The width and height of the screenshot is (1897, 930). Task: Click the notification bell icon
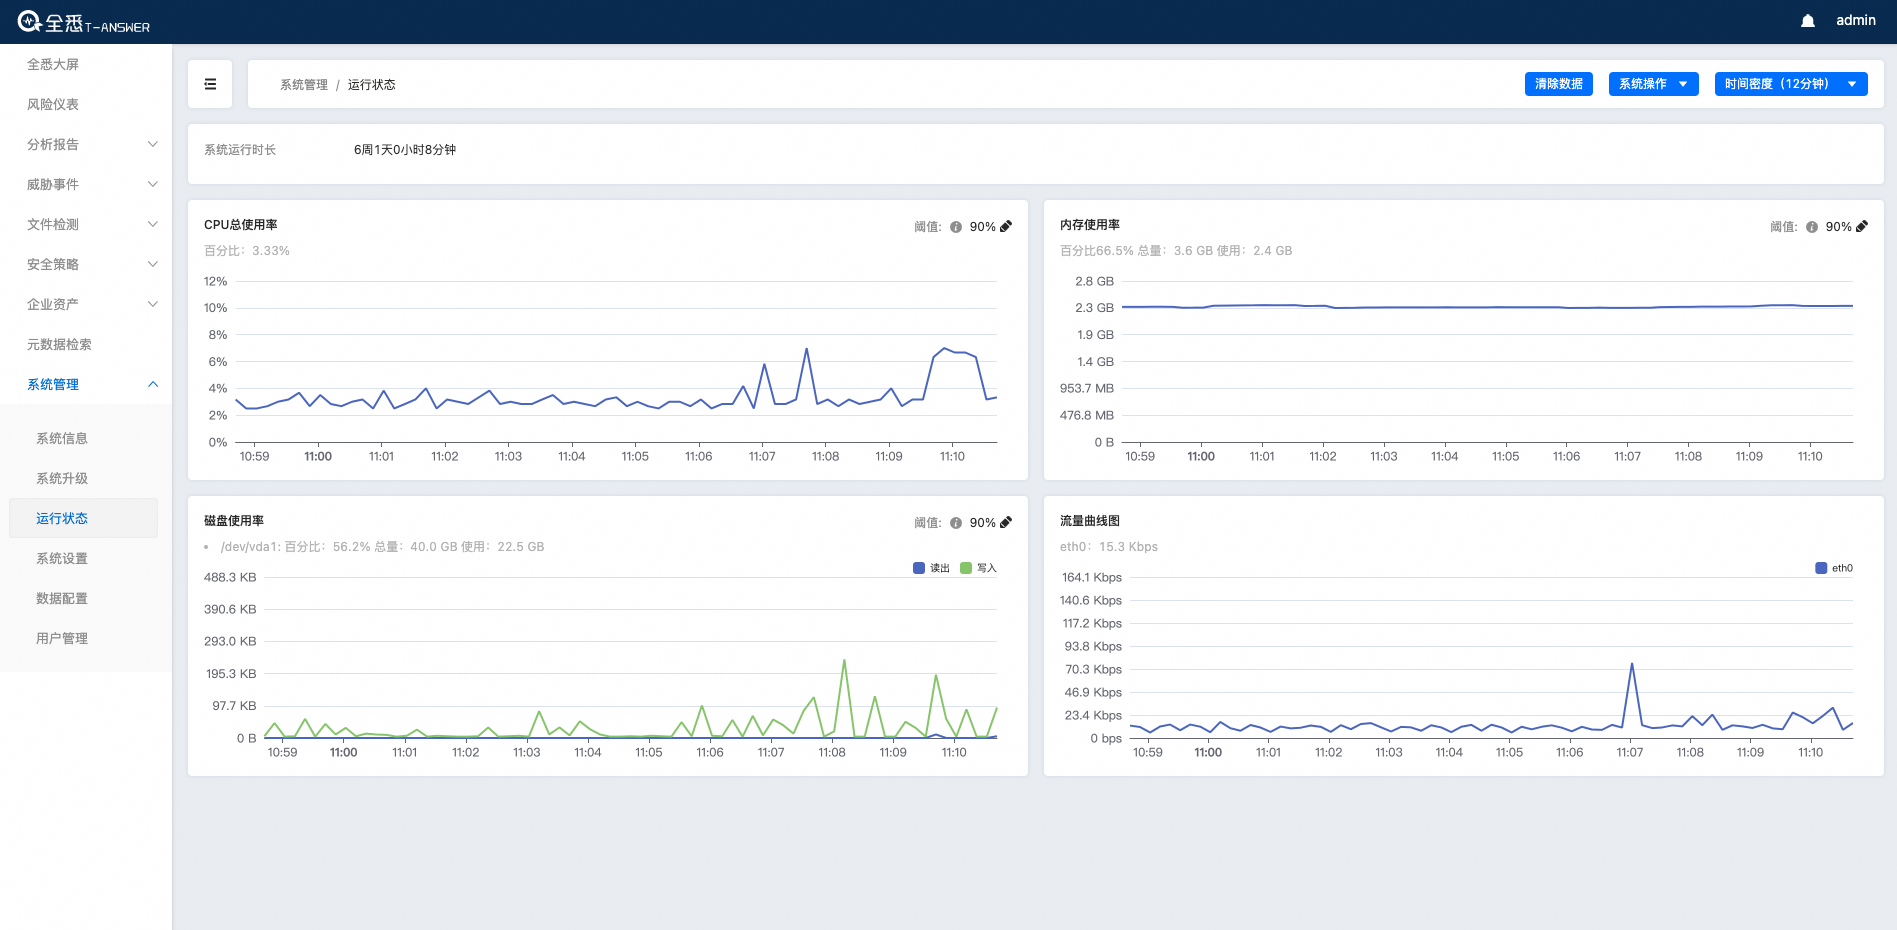(x=1807, y=21)
